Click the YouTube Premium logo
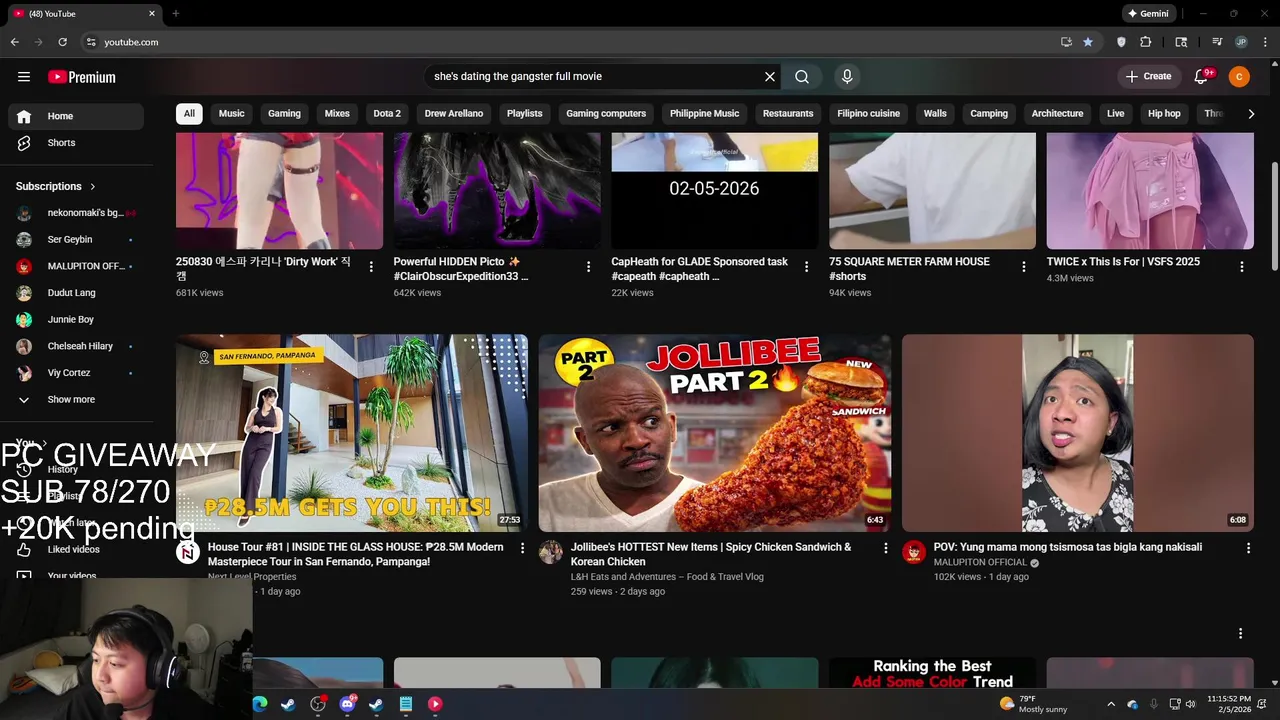 (x=82, y=77)
